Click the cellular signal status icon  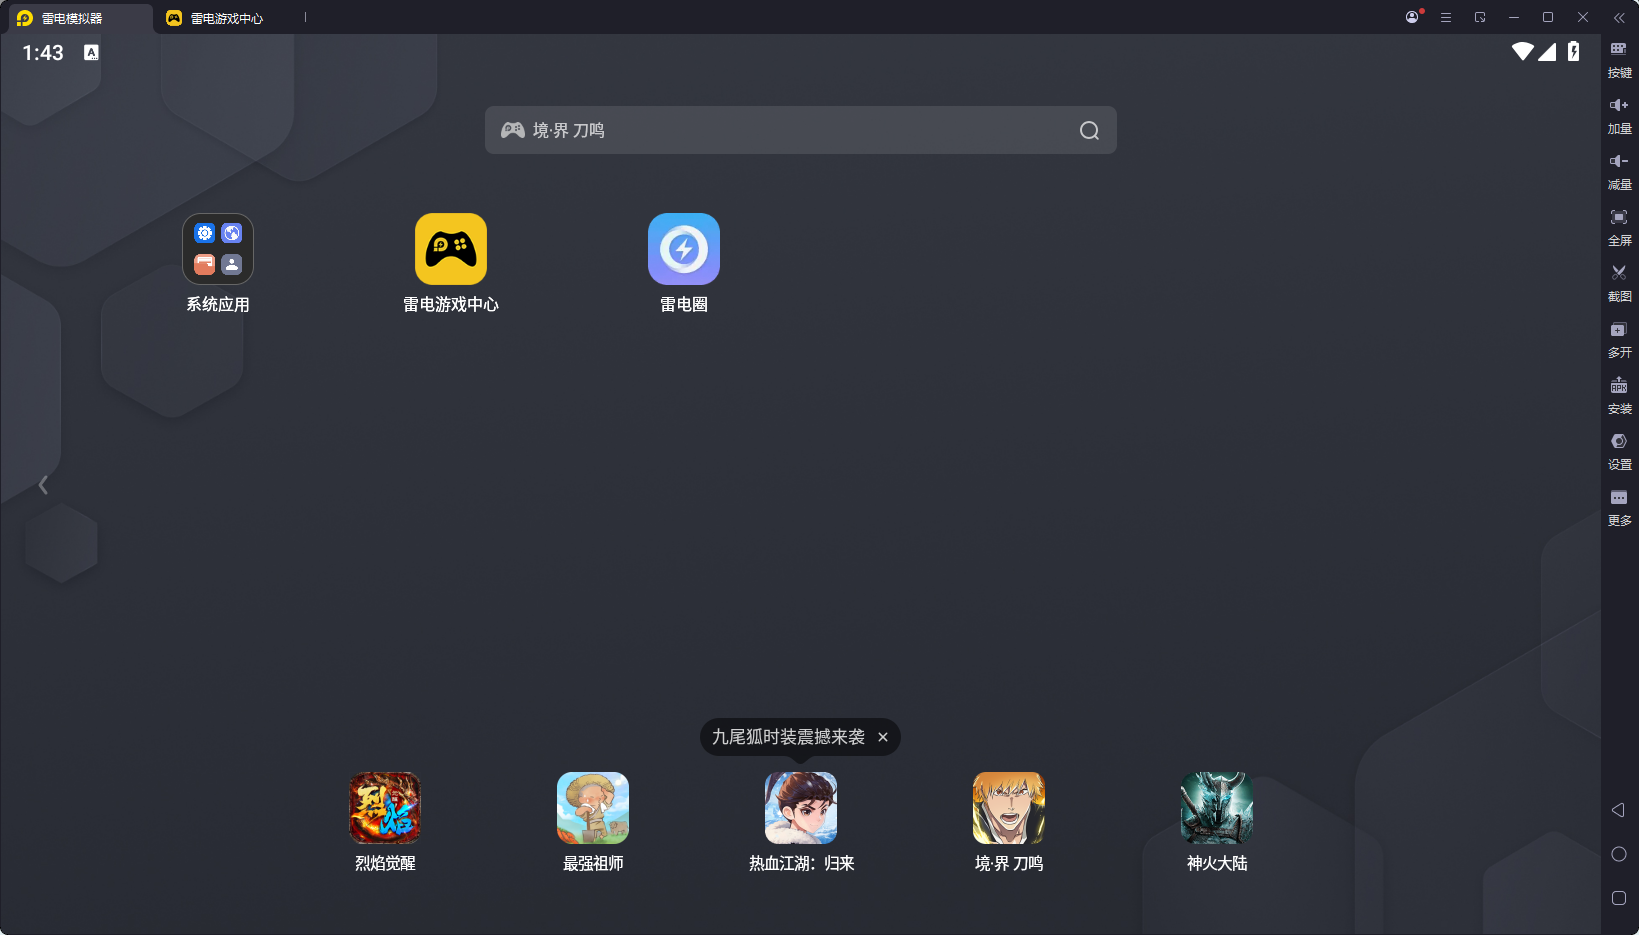1547,51
